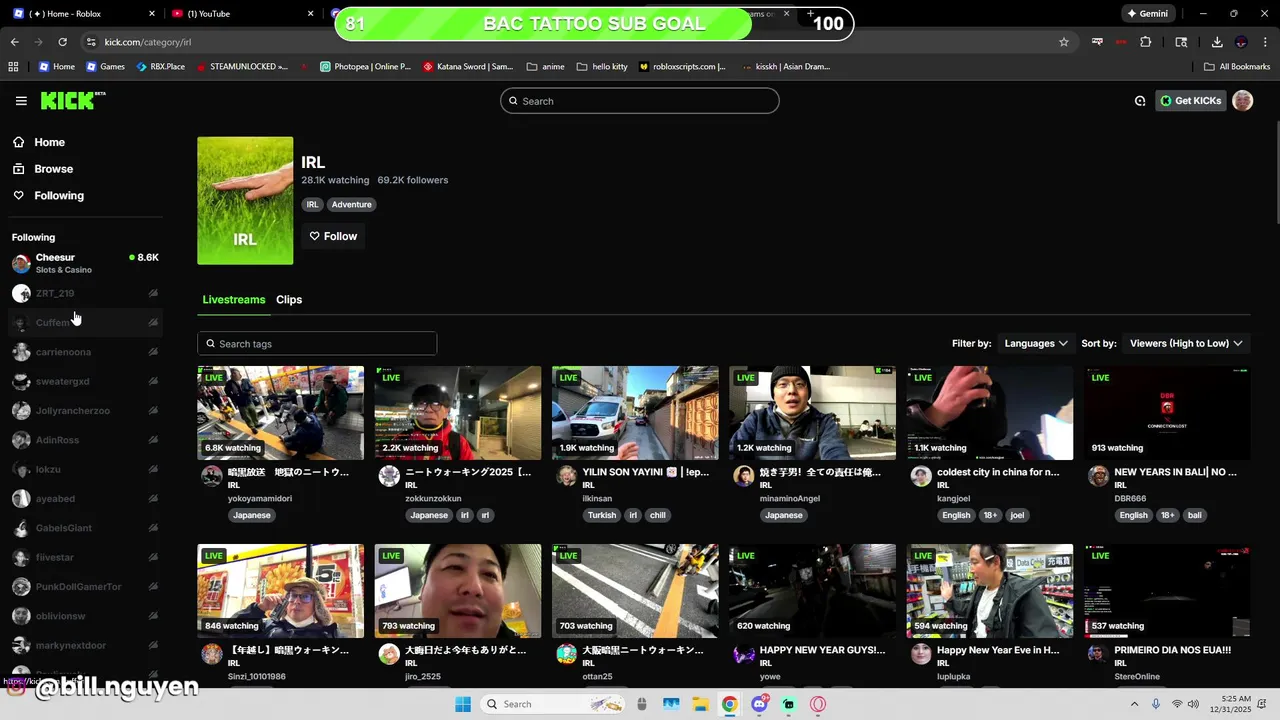Open the Gemini button in Chrome
Viewport: 1280px width, 720px height.
pyautogui.click(x=1147, y=14)
